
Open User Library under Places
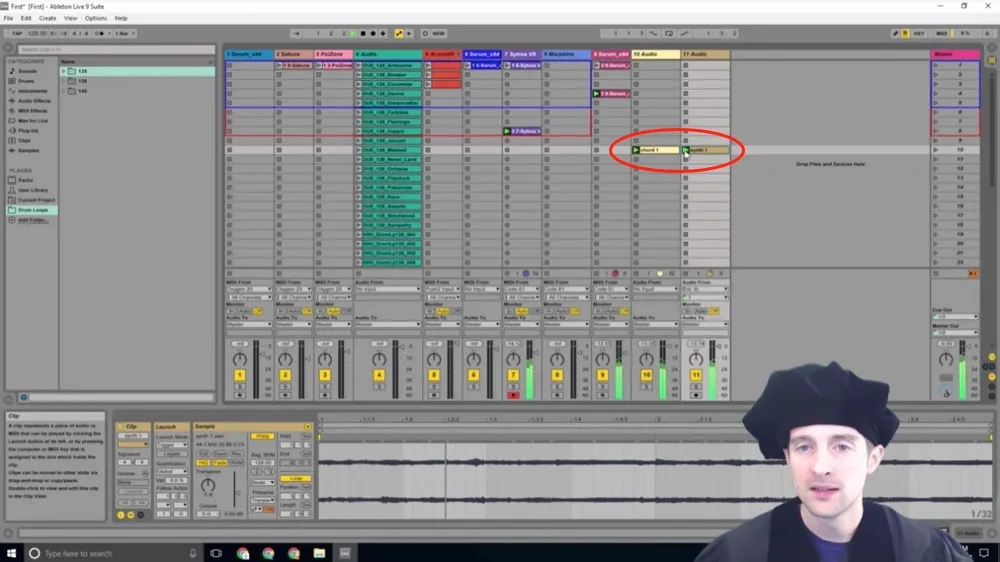click(33, 190)
